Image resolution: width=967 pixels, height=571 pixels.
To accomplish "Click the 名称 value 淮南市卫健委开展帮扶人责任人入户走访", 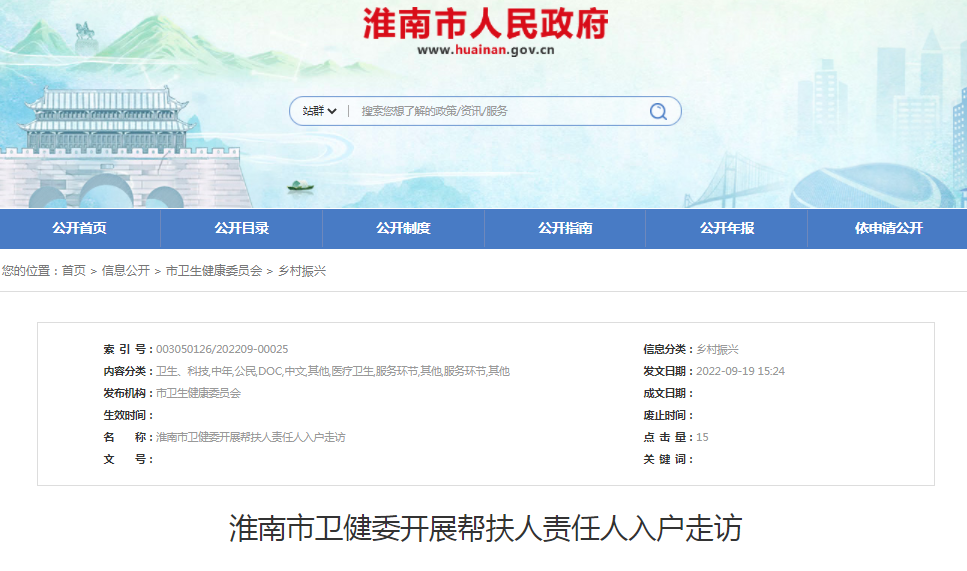I will (x=251, y=437).
